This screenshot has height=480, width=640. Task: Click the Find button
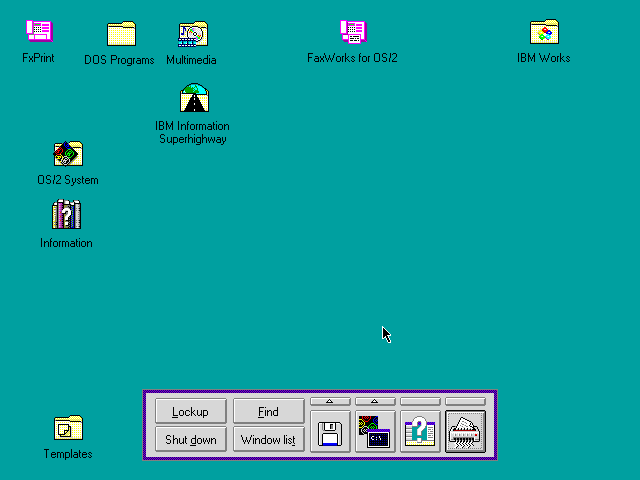(269, 411)
